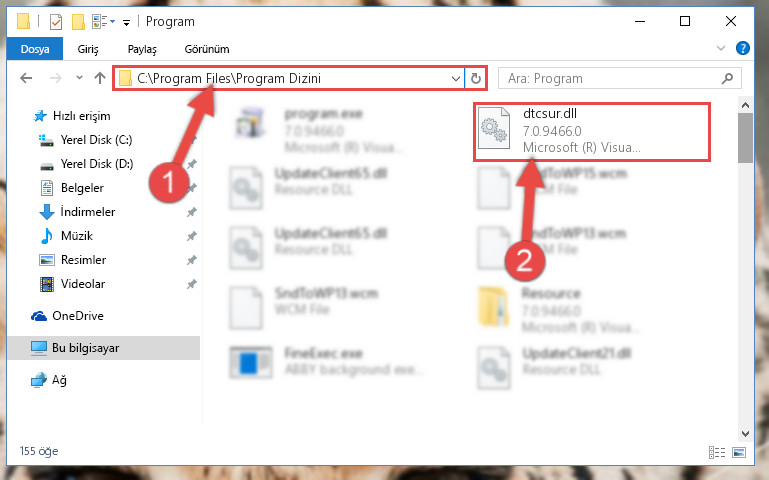Switch to details view layout icon
The height and width of the screenshot is (480, 769).
pos(717,452)
